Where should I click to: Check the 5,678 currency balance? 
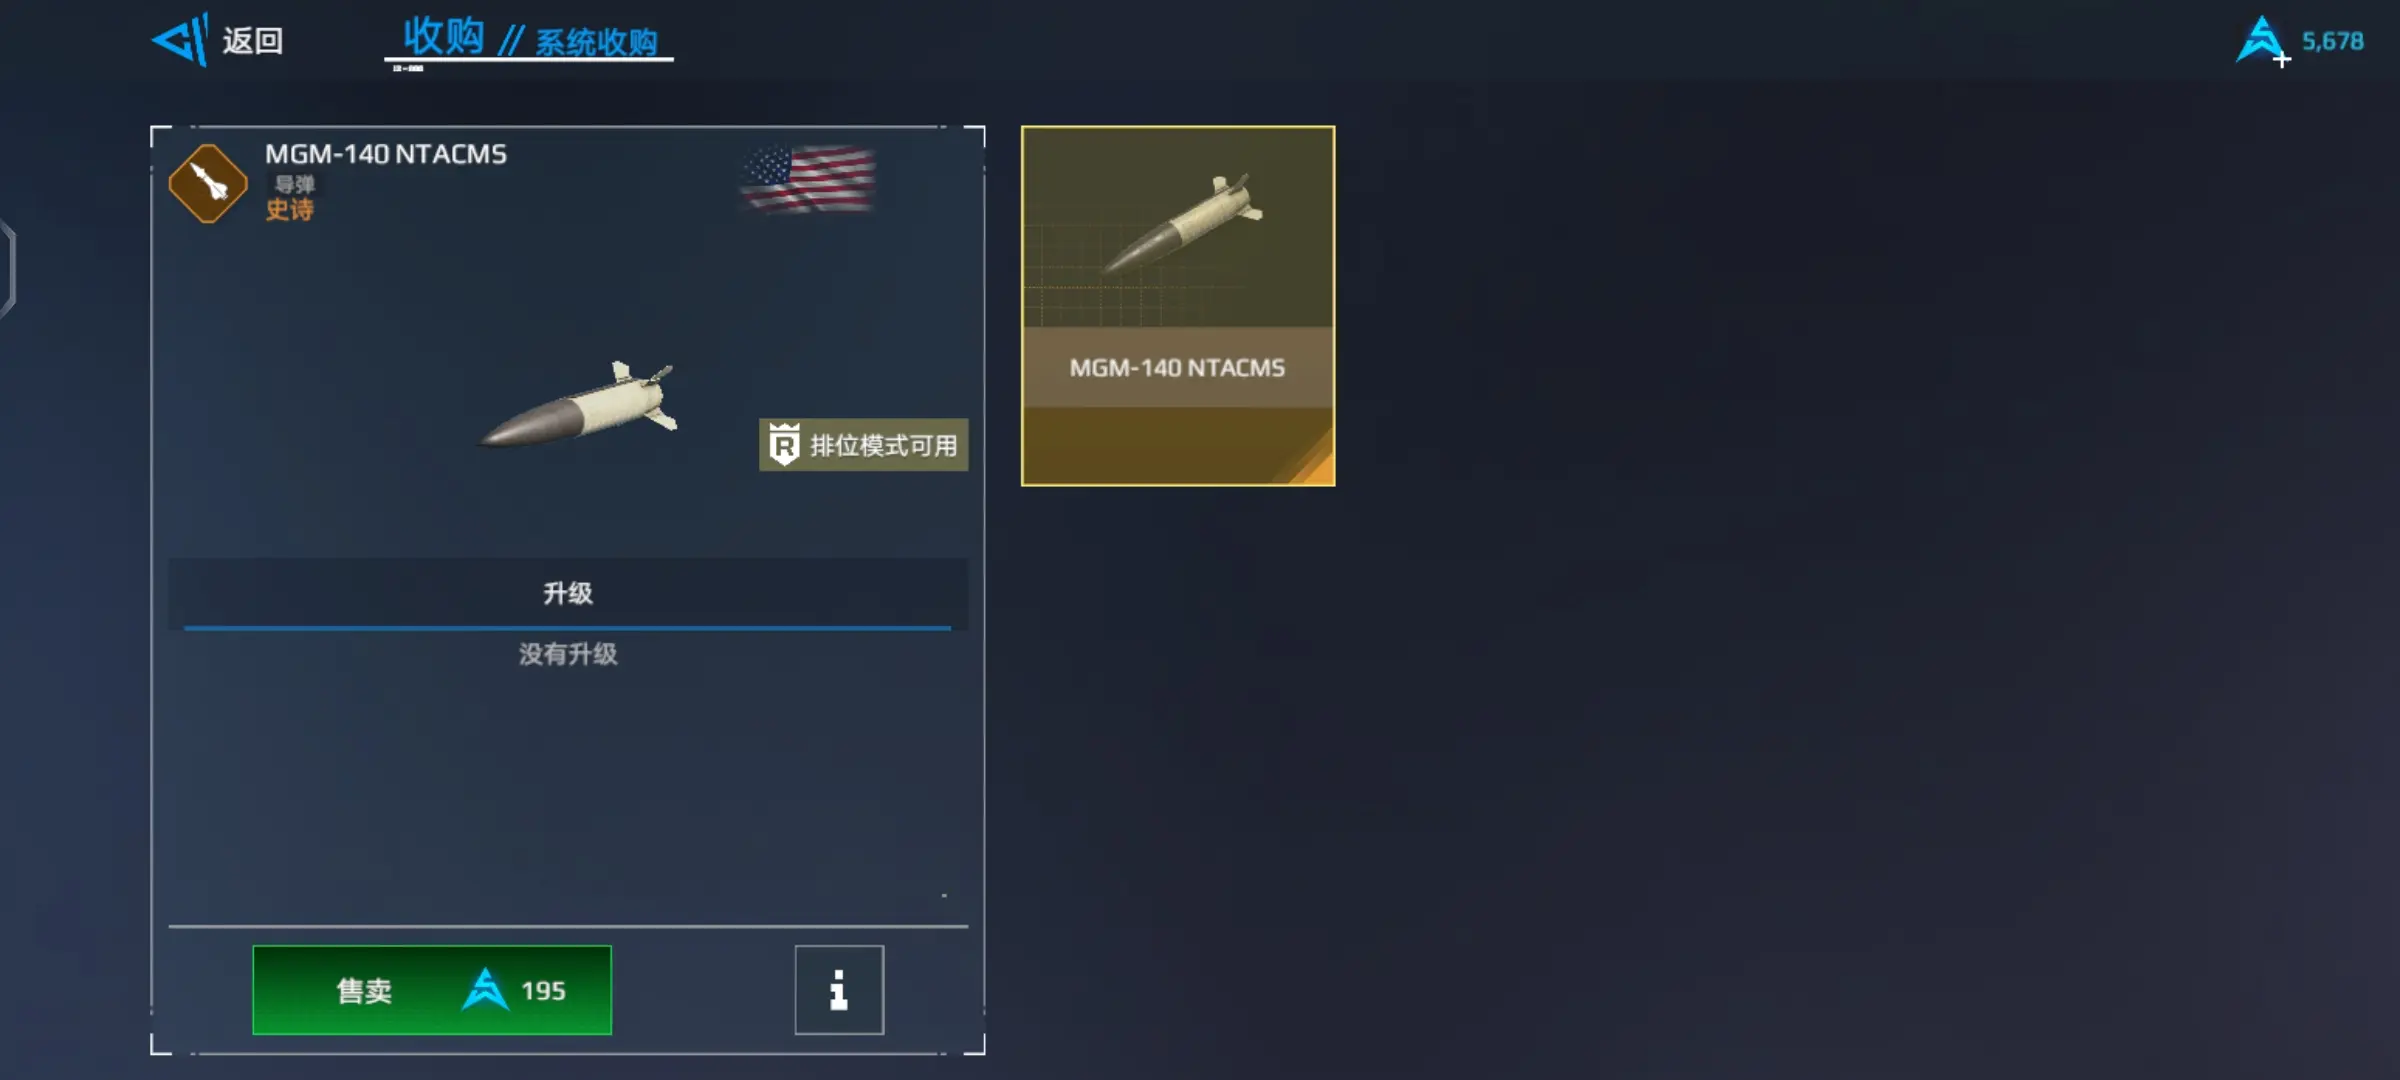coord(2333,41)
